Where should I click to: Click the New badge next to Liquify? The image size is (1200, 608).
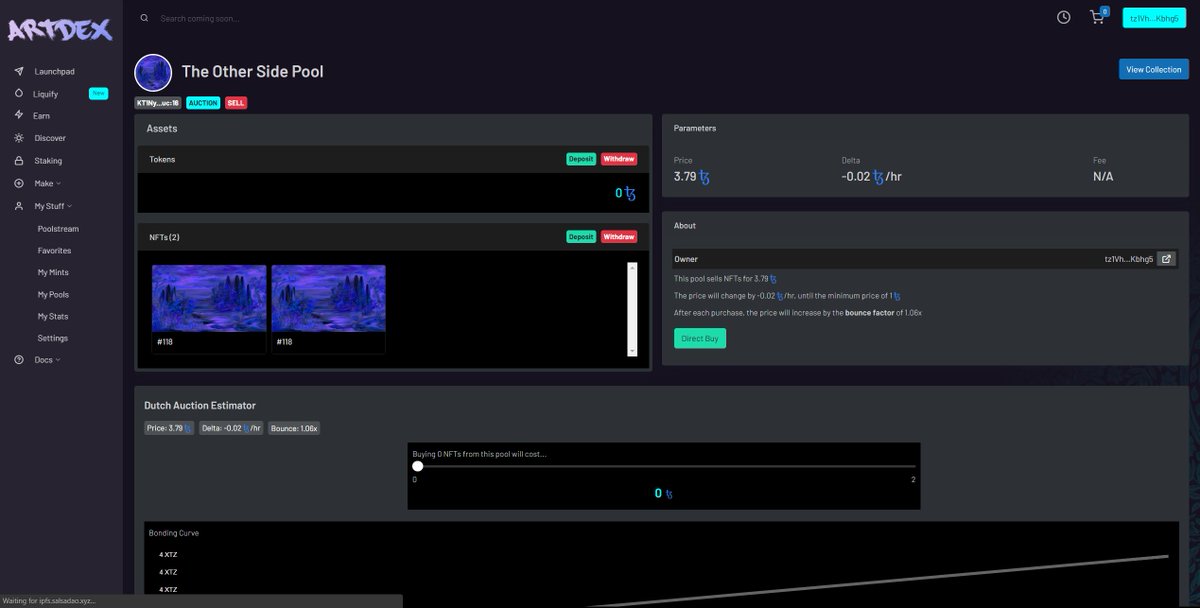98,94
